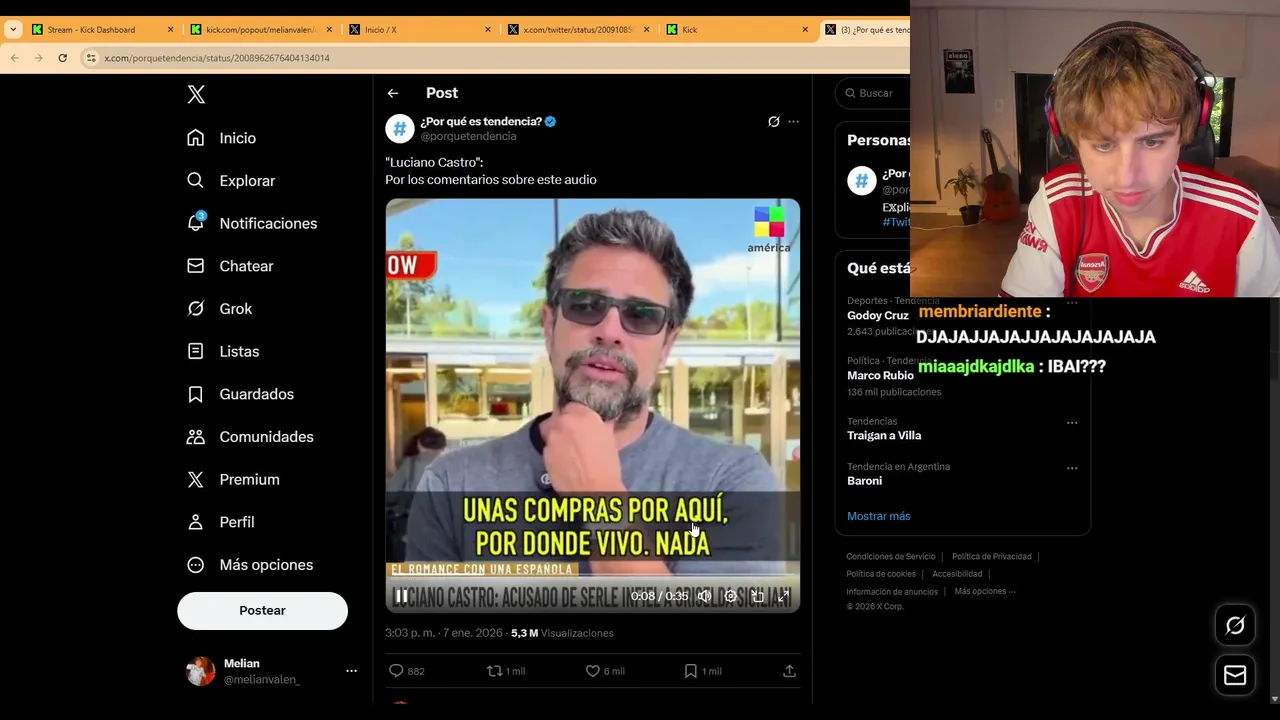Image resolution: width=1280 pixels, height=720 pixels.
Task: Bookmark the post icon
Action: (x=690, y=671)
